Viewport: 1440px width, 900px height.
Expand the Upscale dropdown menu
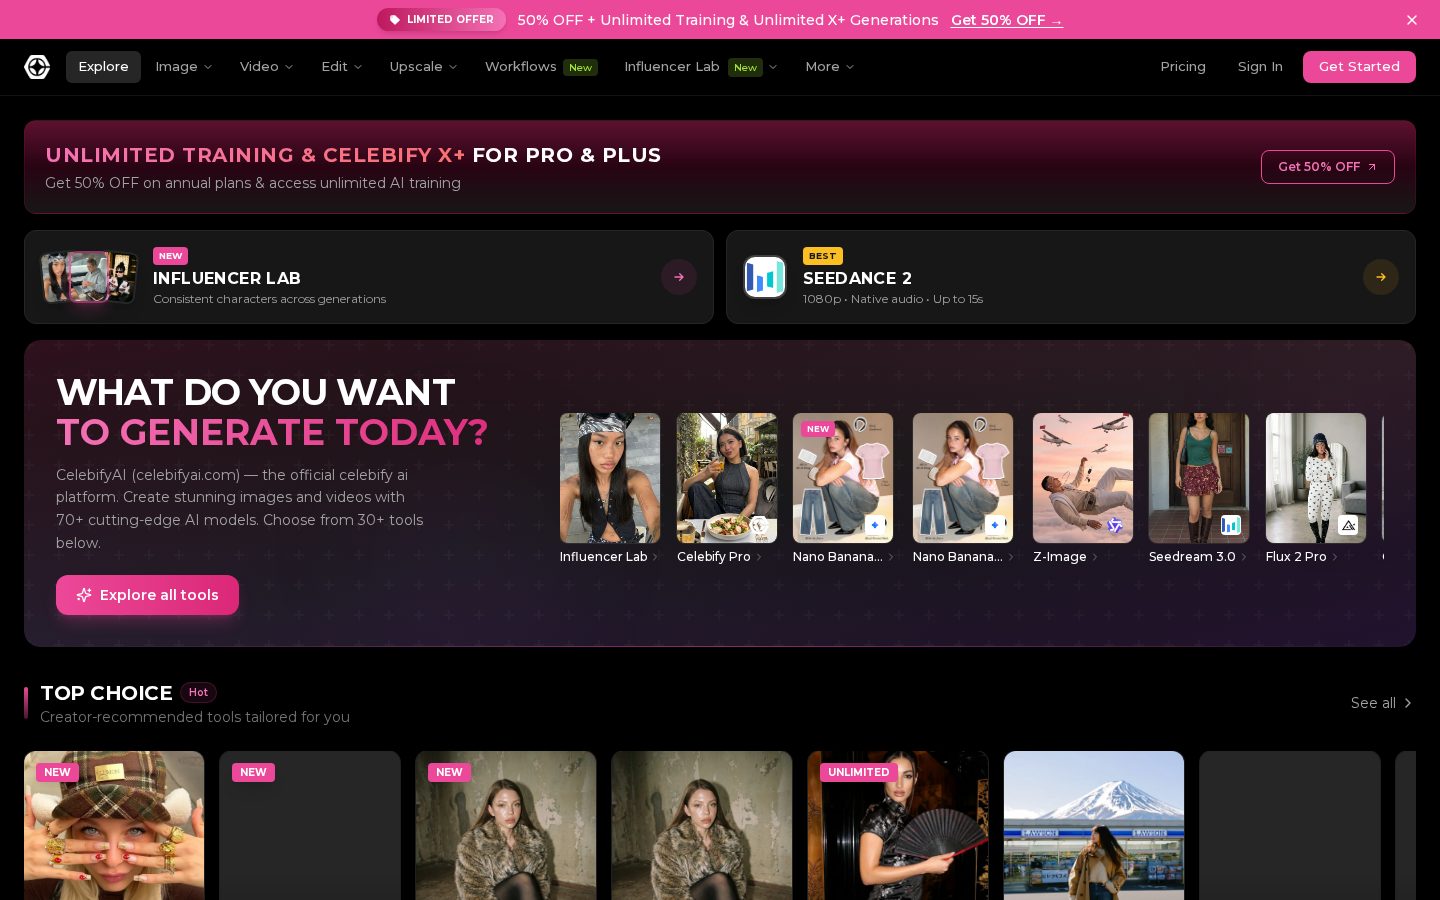click(x=423, y=67)
